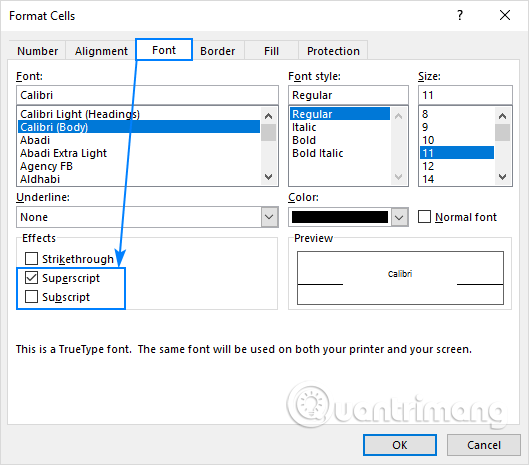Click the help question mark icon

click(460, 15)
